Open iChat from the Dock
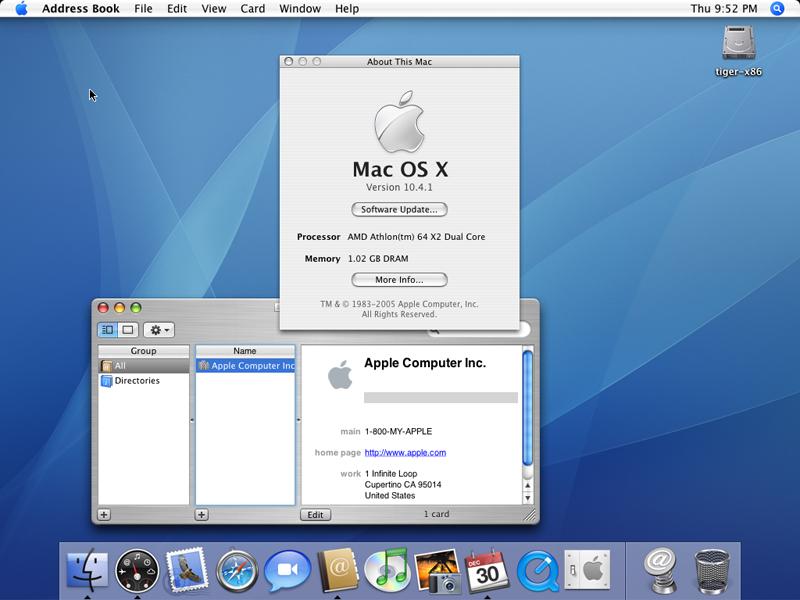The height and width of the screenshot is (600, 800). coord(287,571)
